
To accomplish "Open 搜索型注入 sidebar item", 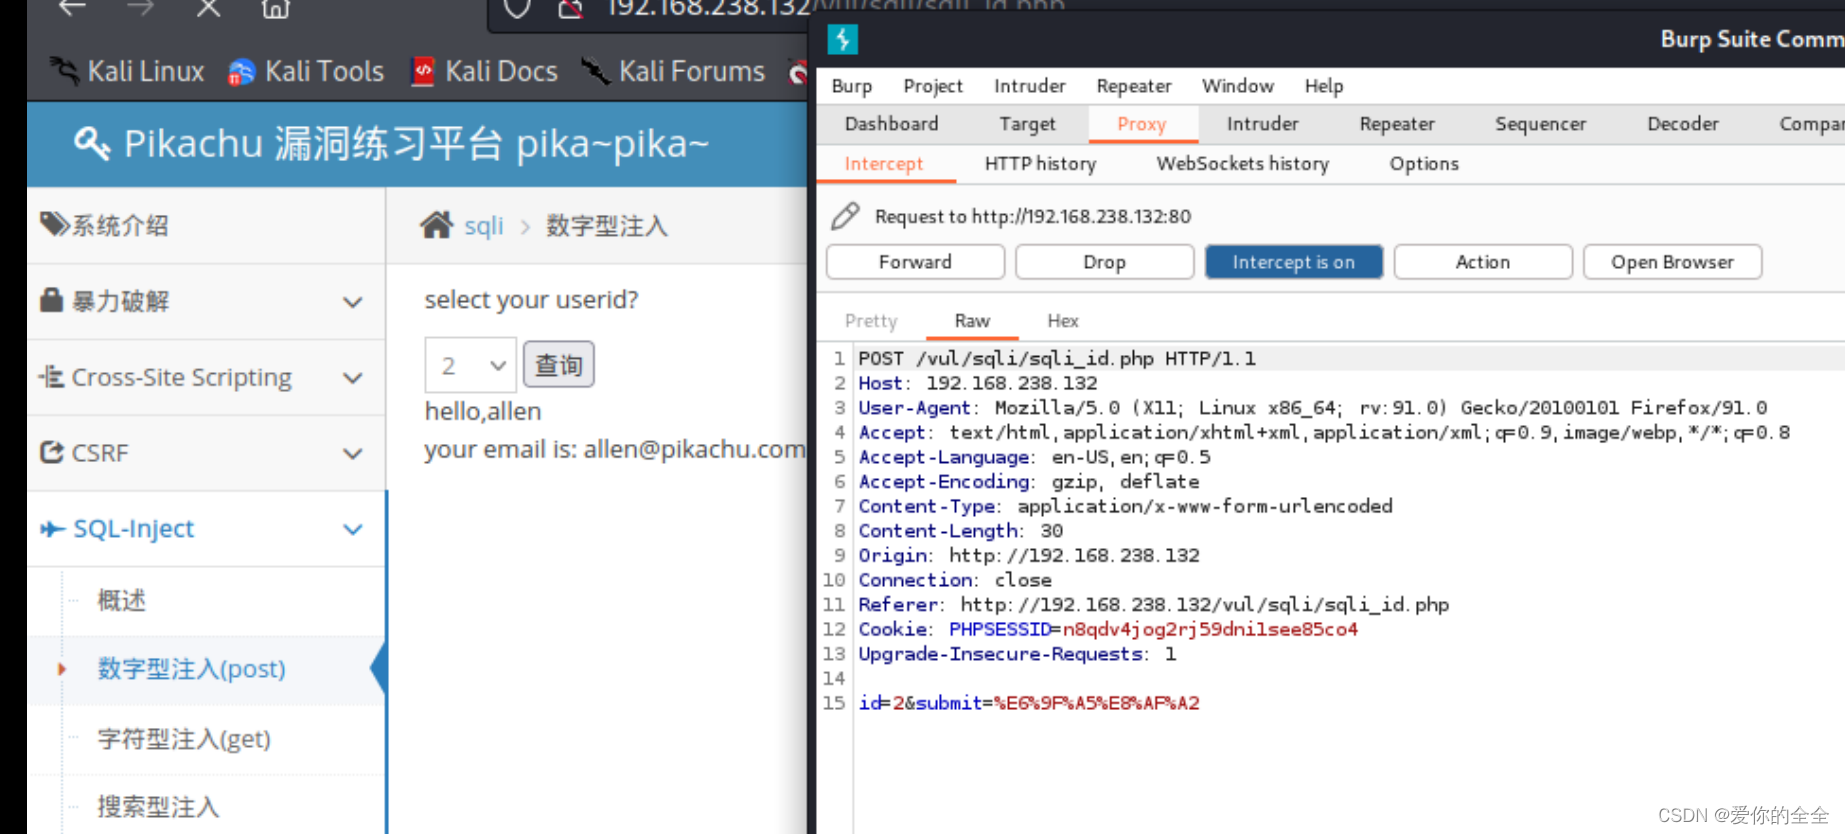I will 158,807.
